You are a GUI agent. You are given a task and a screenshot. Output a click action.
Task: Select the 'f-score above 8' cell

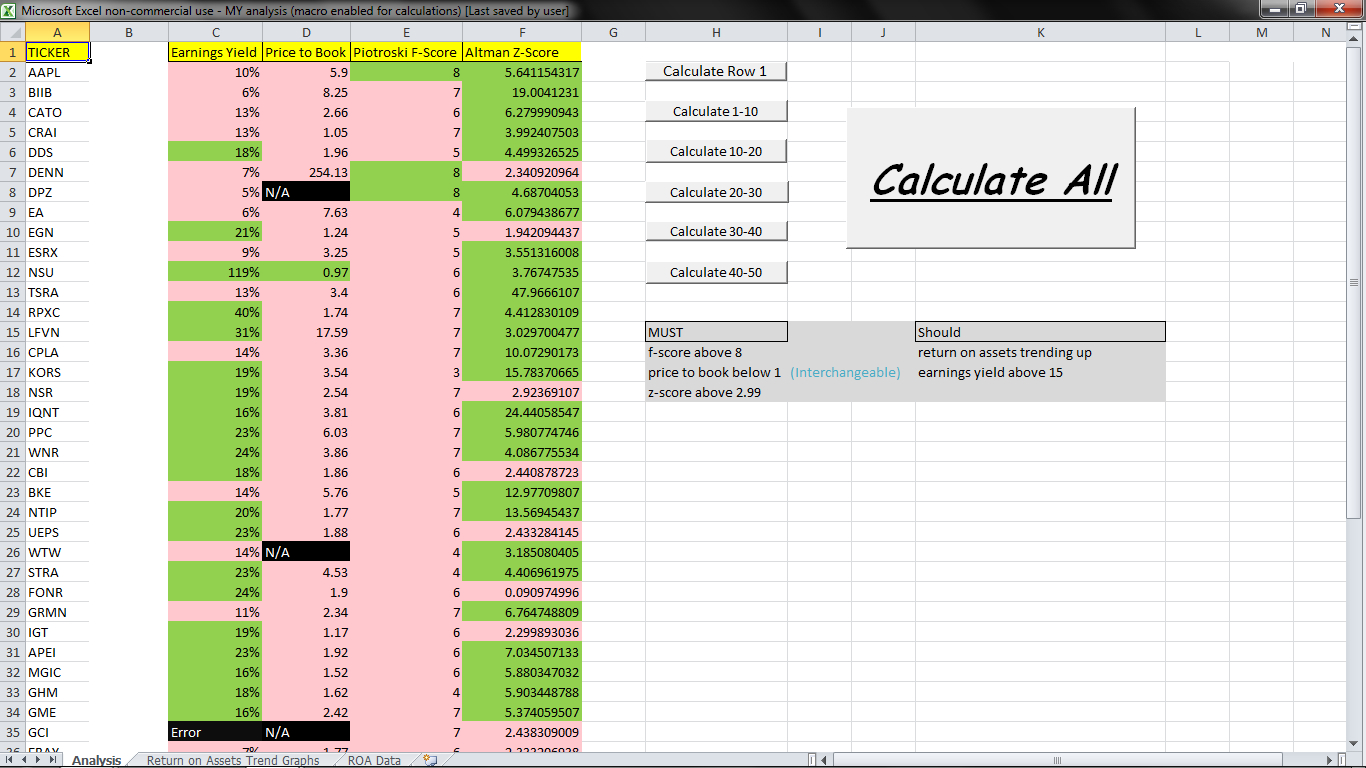716,352
